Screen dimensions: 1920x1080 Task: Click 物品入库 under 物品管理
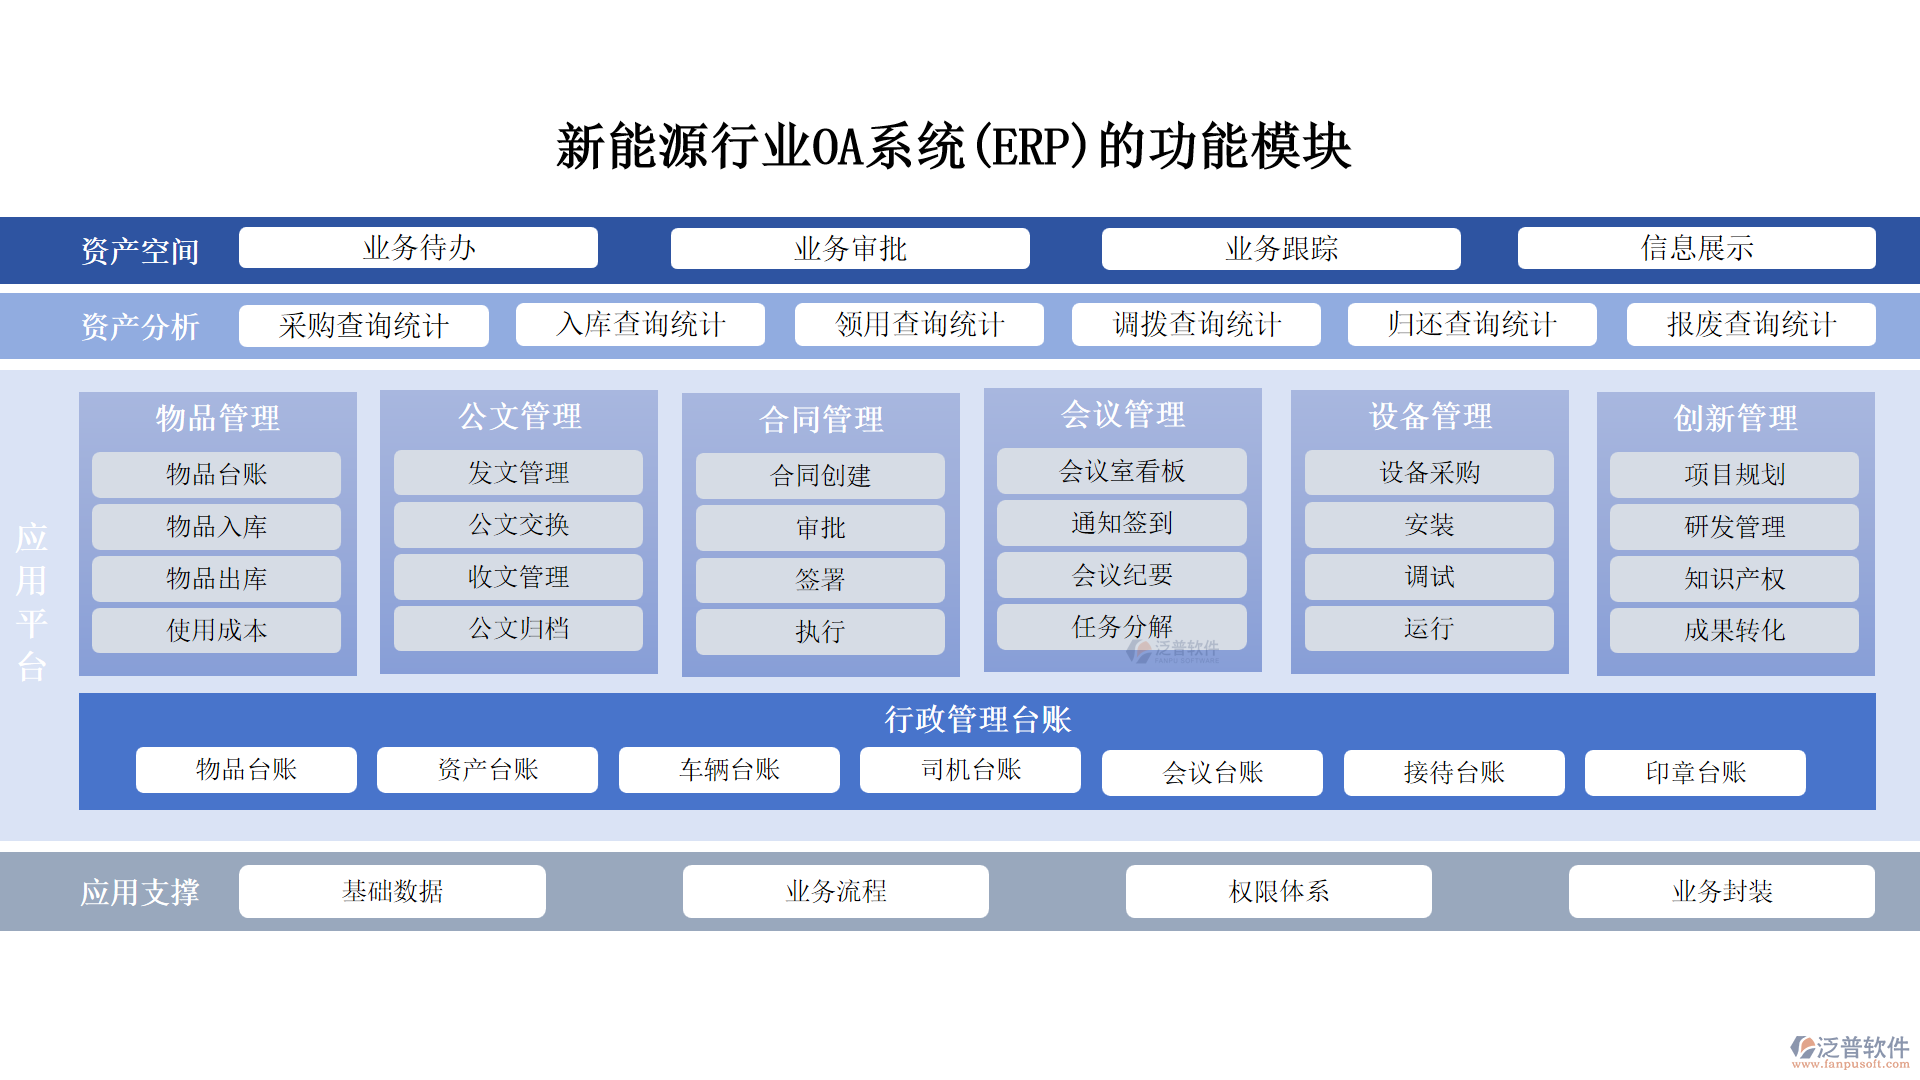coord(216,526)
